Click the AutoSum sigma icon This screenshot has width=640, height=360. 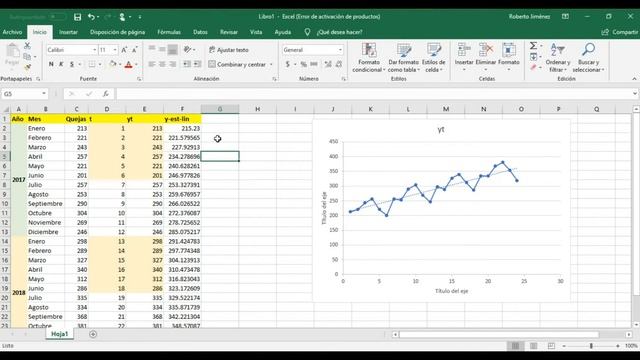[533, 46]
